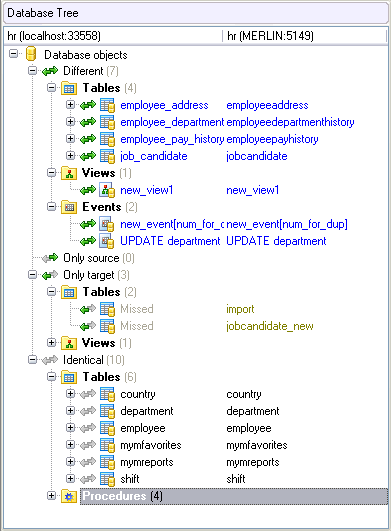
Task: Expand the employee_address table node
Action: tap(70, 105)
